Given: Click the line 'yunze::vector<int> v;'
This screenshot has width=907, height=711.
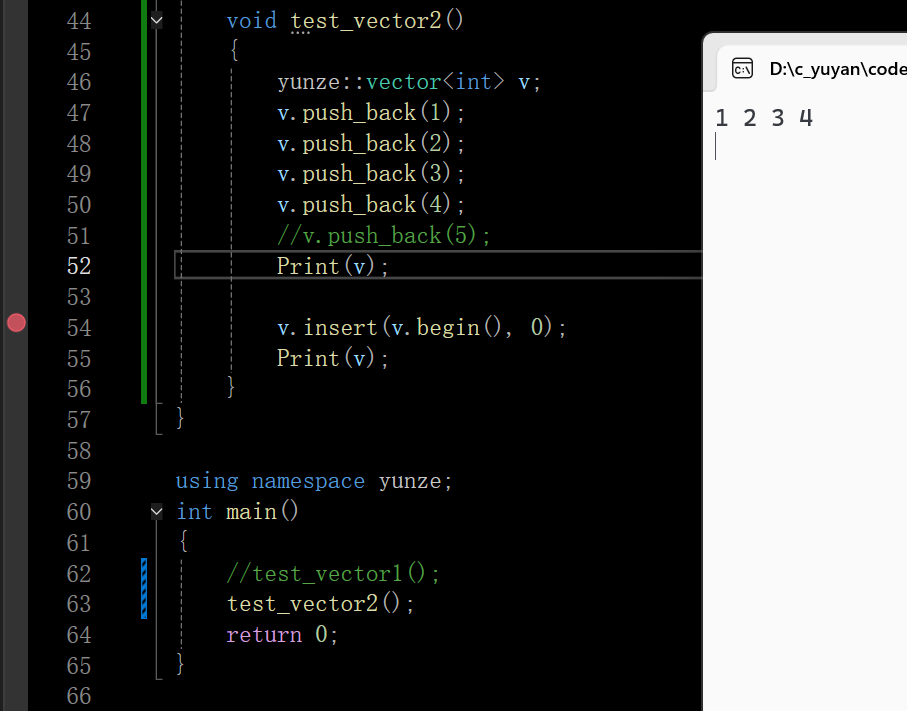Looking at the screenshot, I should click(x=408, y=82).
